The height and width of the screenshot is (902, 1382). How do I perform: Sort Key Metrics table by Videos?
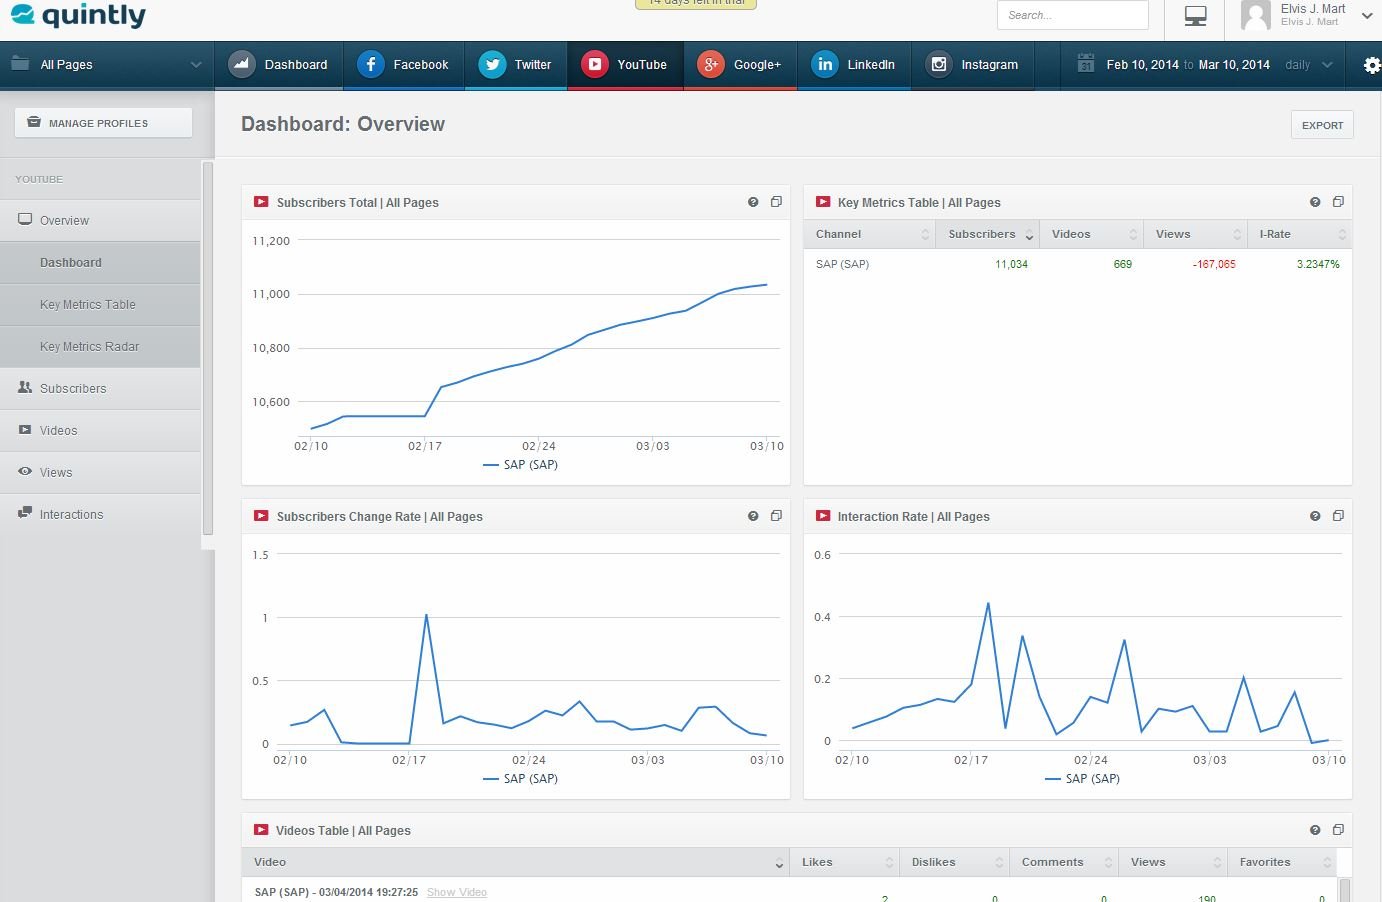(1091, 234)
